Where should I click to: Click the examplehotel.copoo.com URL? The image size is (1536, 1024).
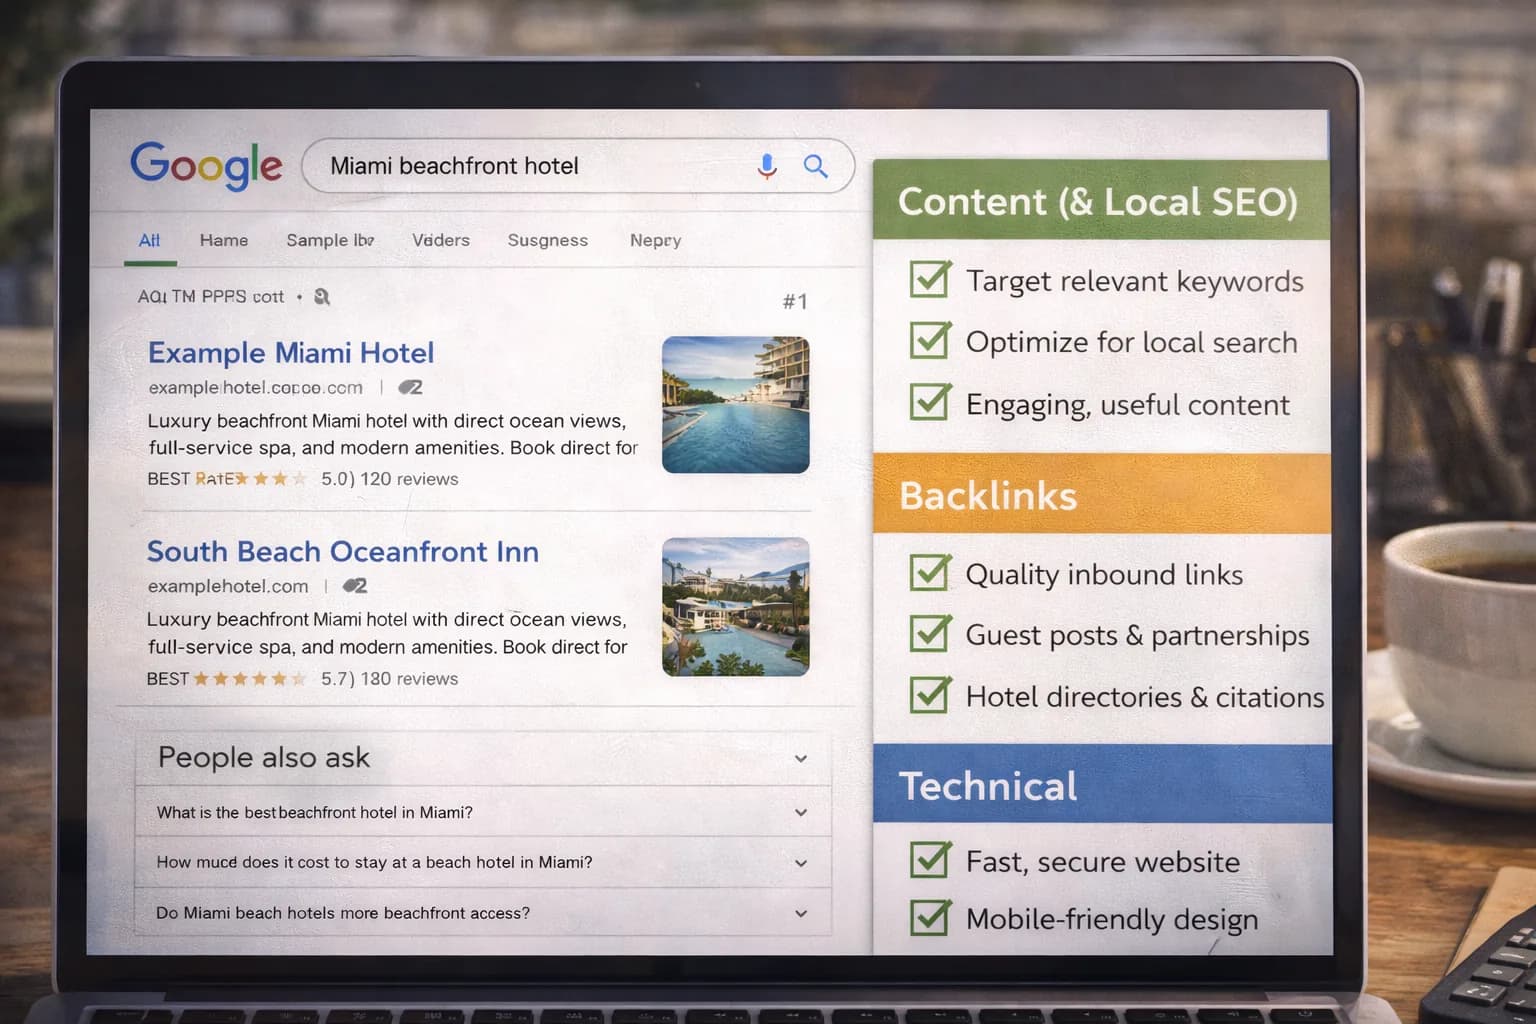(255, 388)
